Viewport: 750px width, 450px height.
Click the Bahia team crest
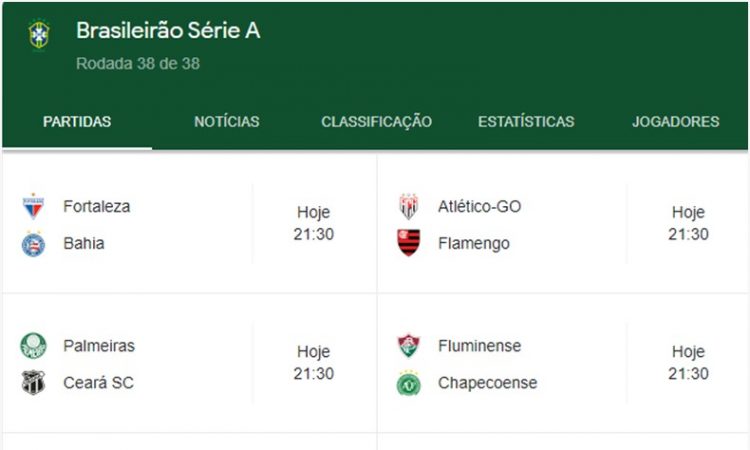33,244
